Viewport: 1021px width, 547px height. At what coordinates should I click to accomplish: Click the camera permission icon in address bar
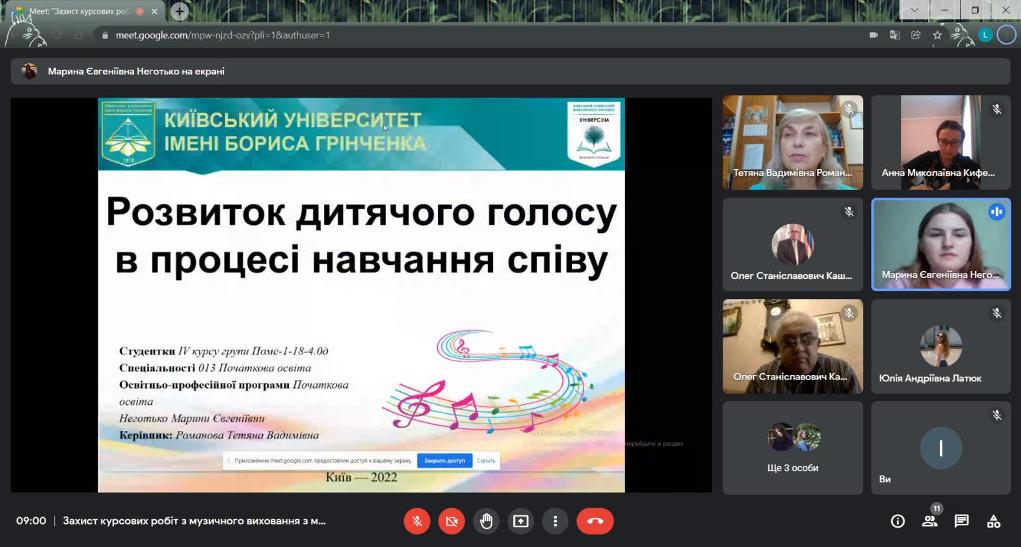point(873,35)
